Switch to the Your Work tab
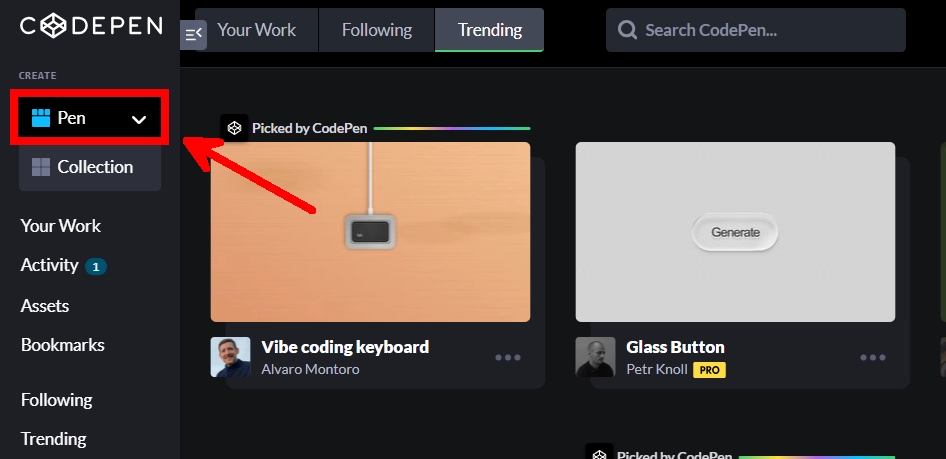Viewport: 946px width, 459px height. click(256, 30)
